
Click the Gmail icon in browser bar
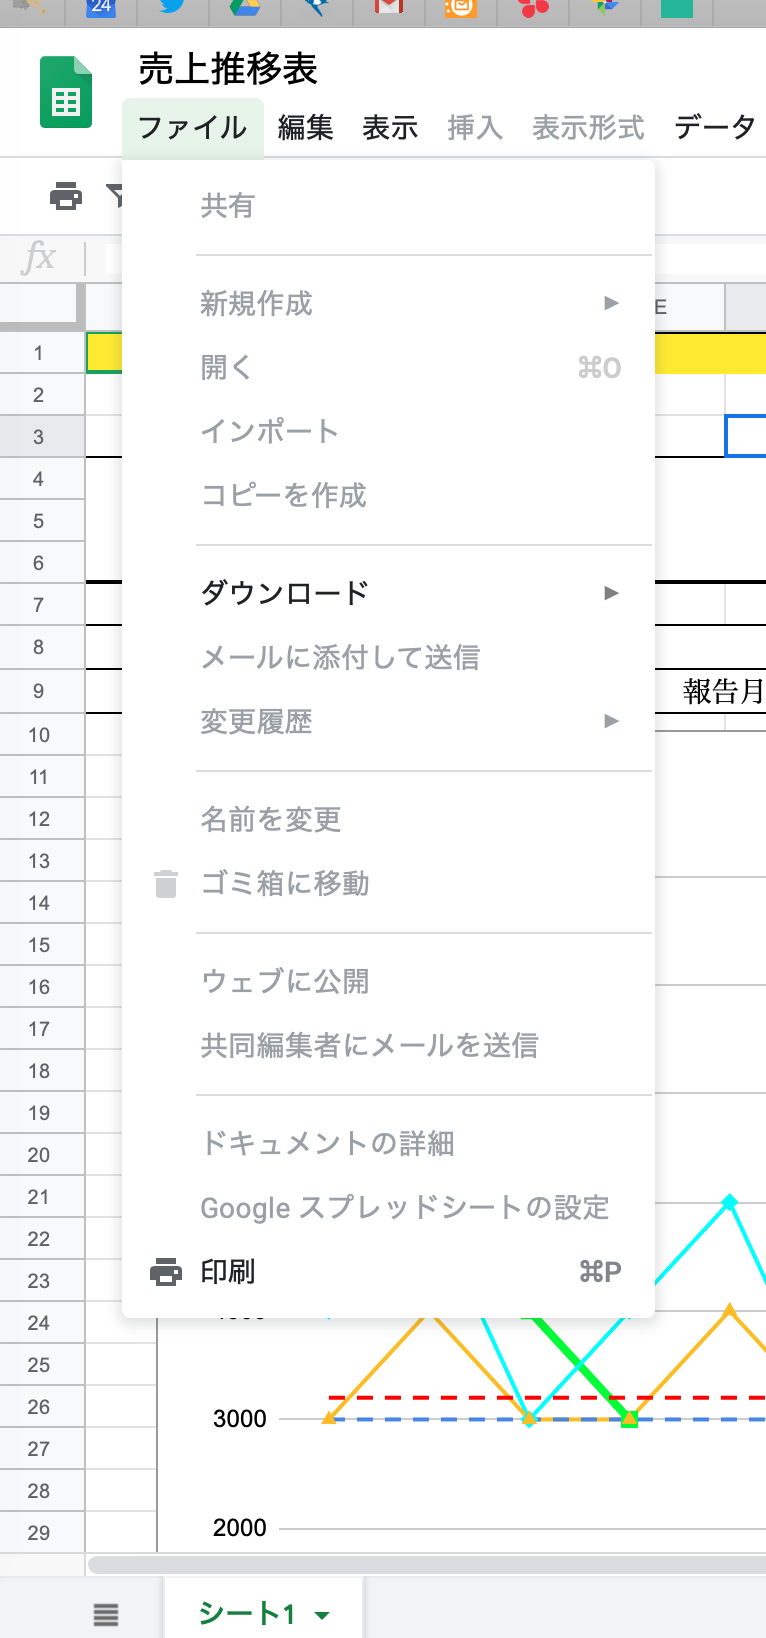coord(388,8)
